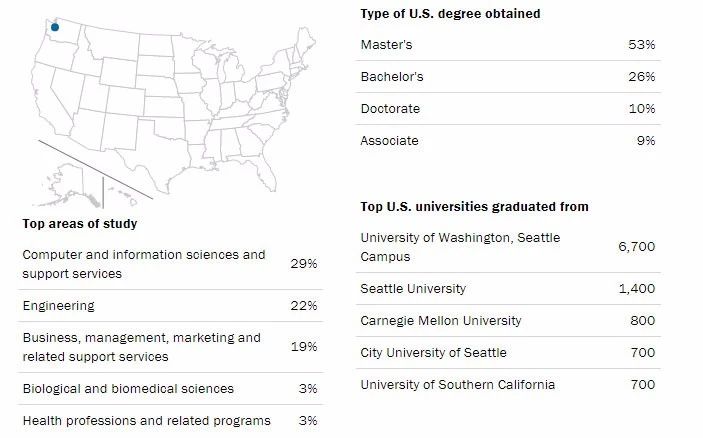Click University of Southern California entry
Viewport: 703px width, 438px height.
coord(457,385)
